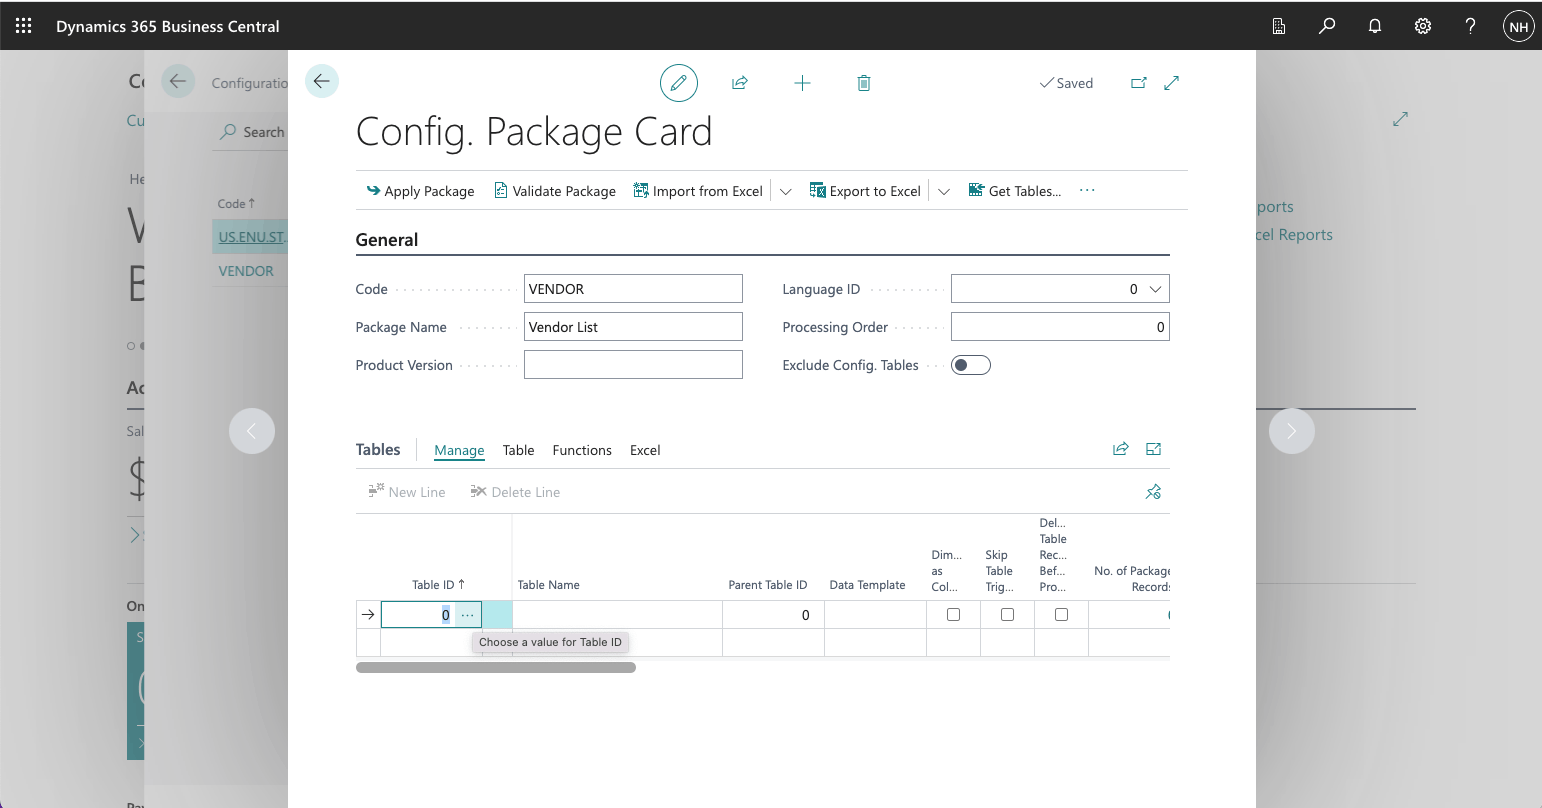Viewport: 1542px width, 808px height.
Task: Go back from the Config. Package Card
Action: (322, 81)
